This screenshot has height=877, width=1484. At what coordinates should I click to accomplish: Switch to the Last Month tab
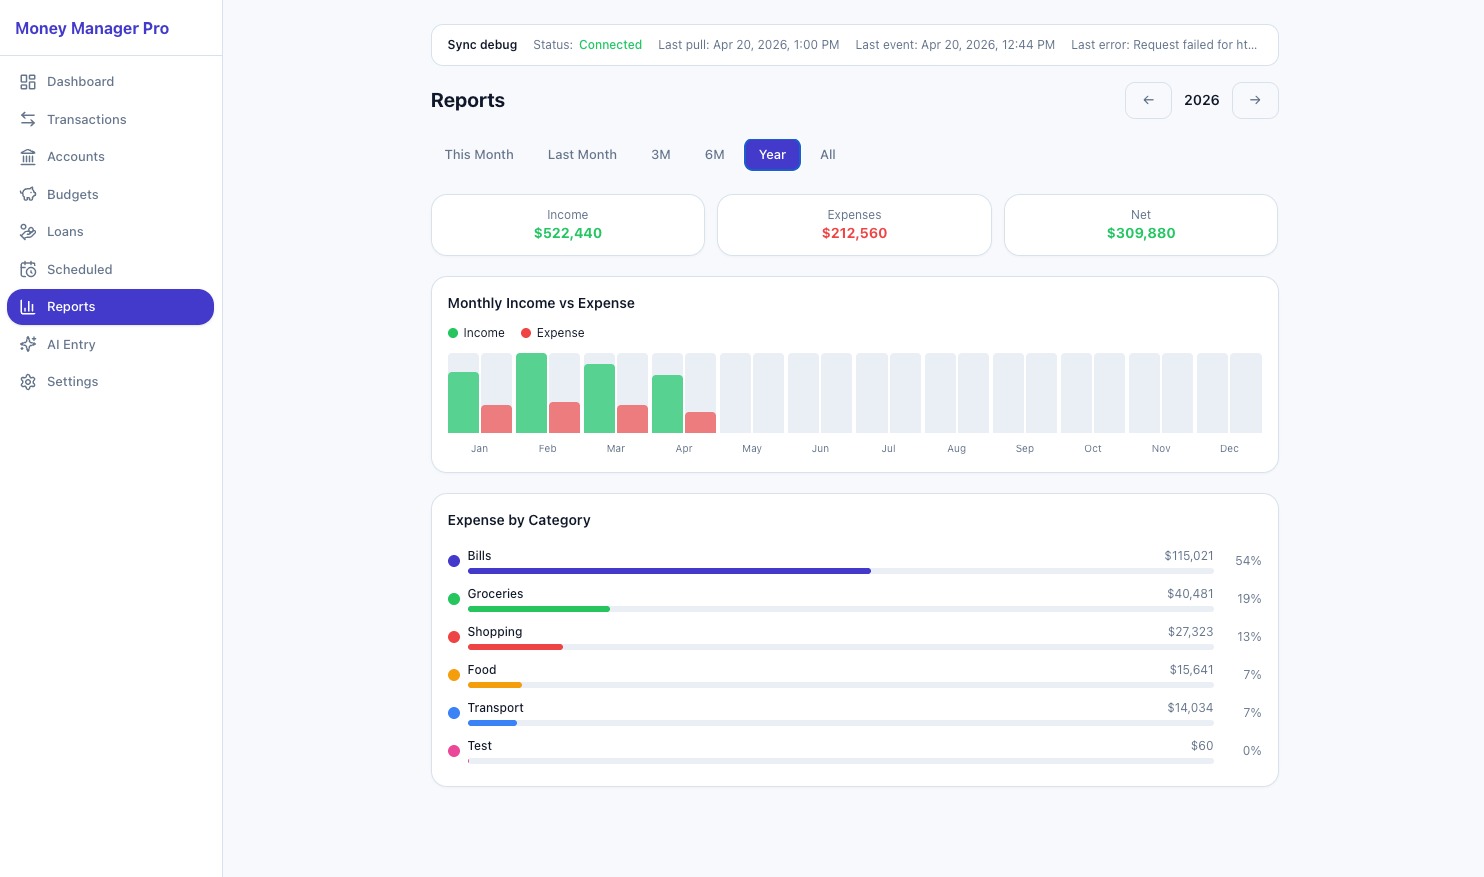(582, 155)
